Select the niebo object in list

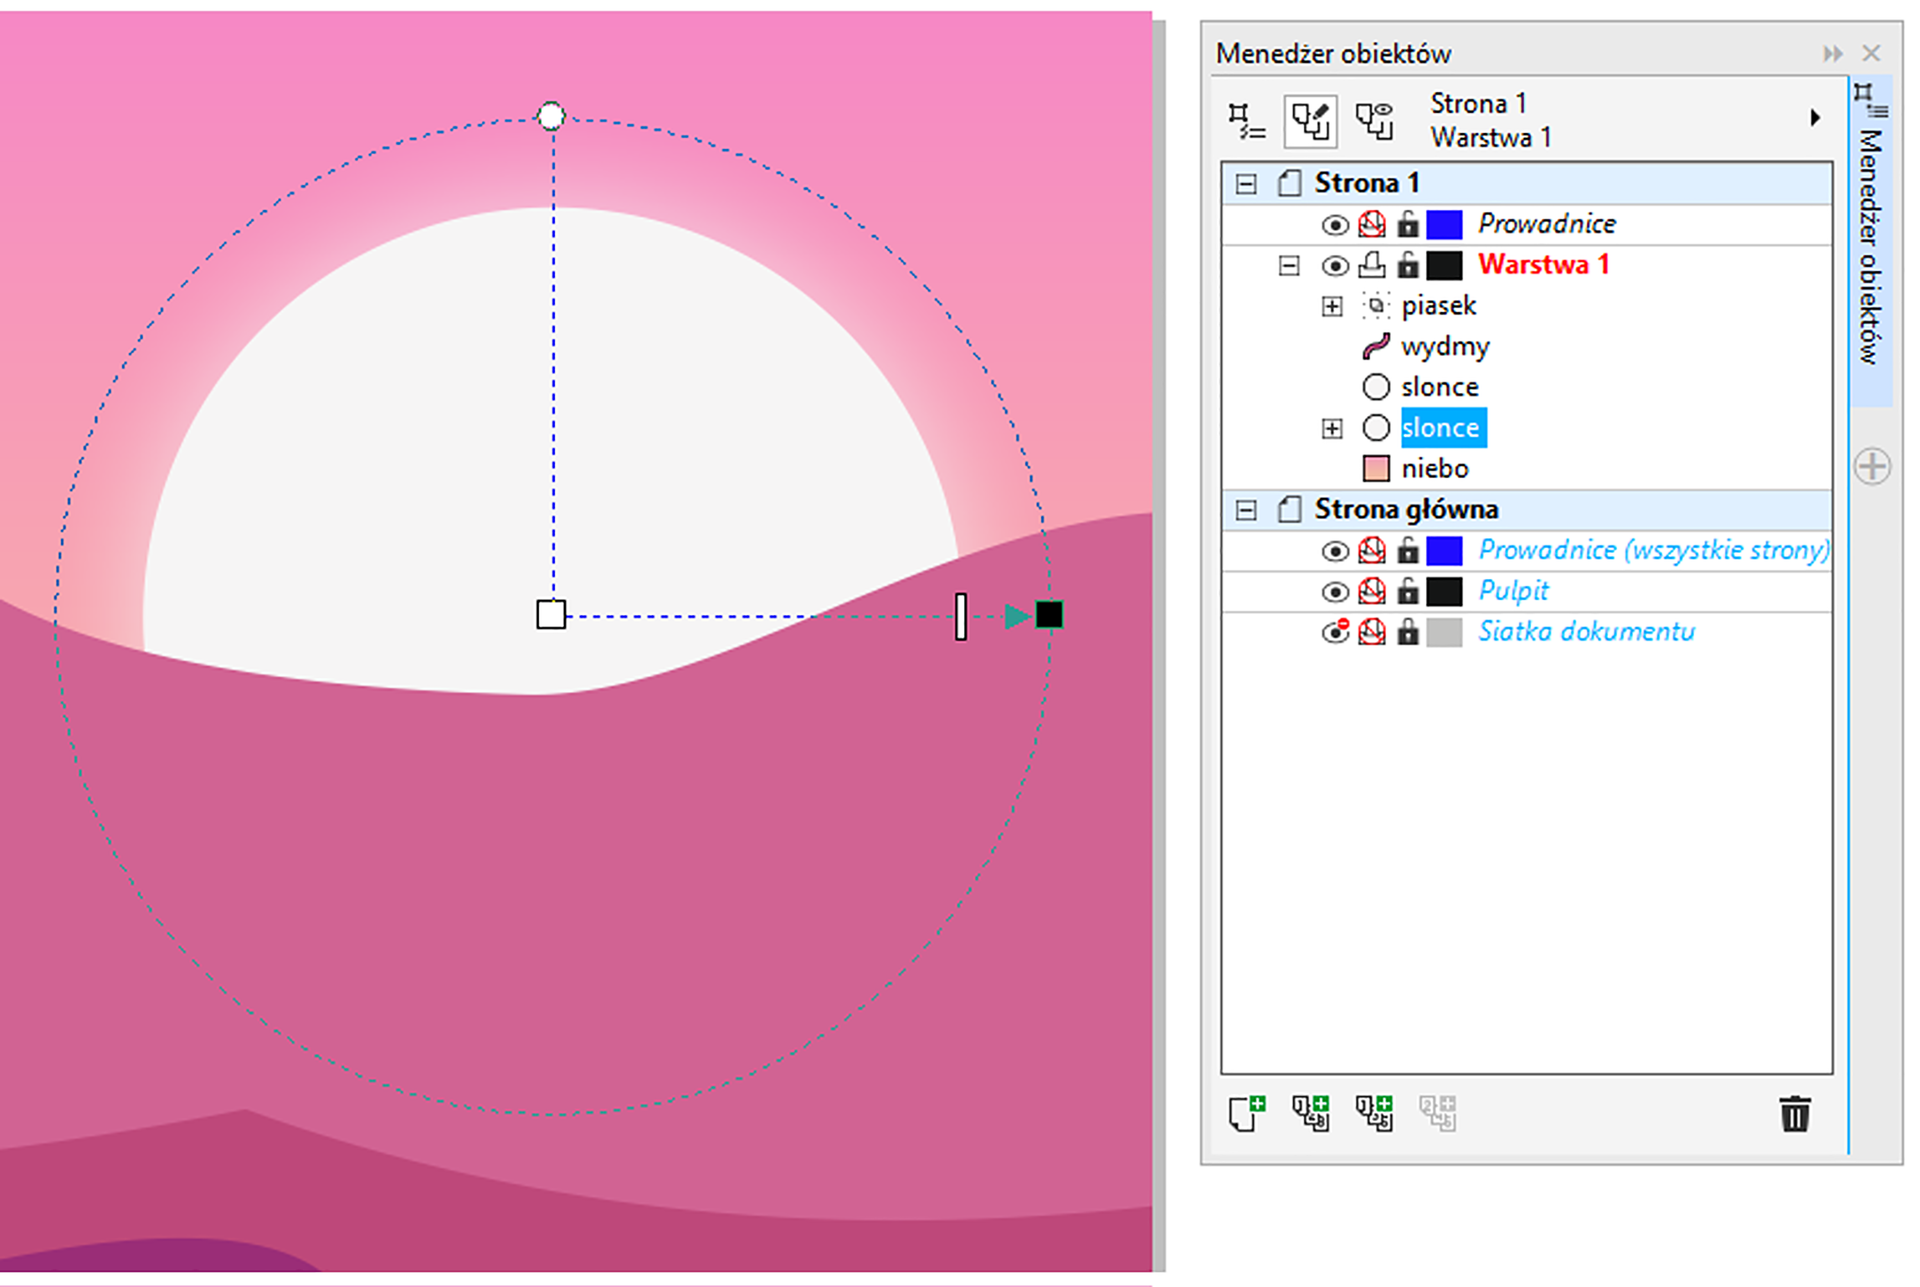[1434, 469]
